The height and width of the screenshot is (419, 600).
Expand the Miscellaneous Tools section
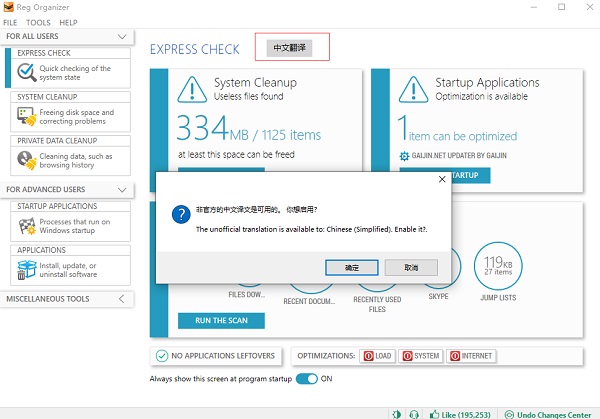(x=122, y=299)
